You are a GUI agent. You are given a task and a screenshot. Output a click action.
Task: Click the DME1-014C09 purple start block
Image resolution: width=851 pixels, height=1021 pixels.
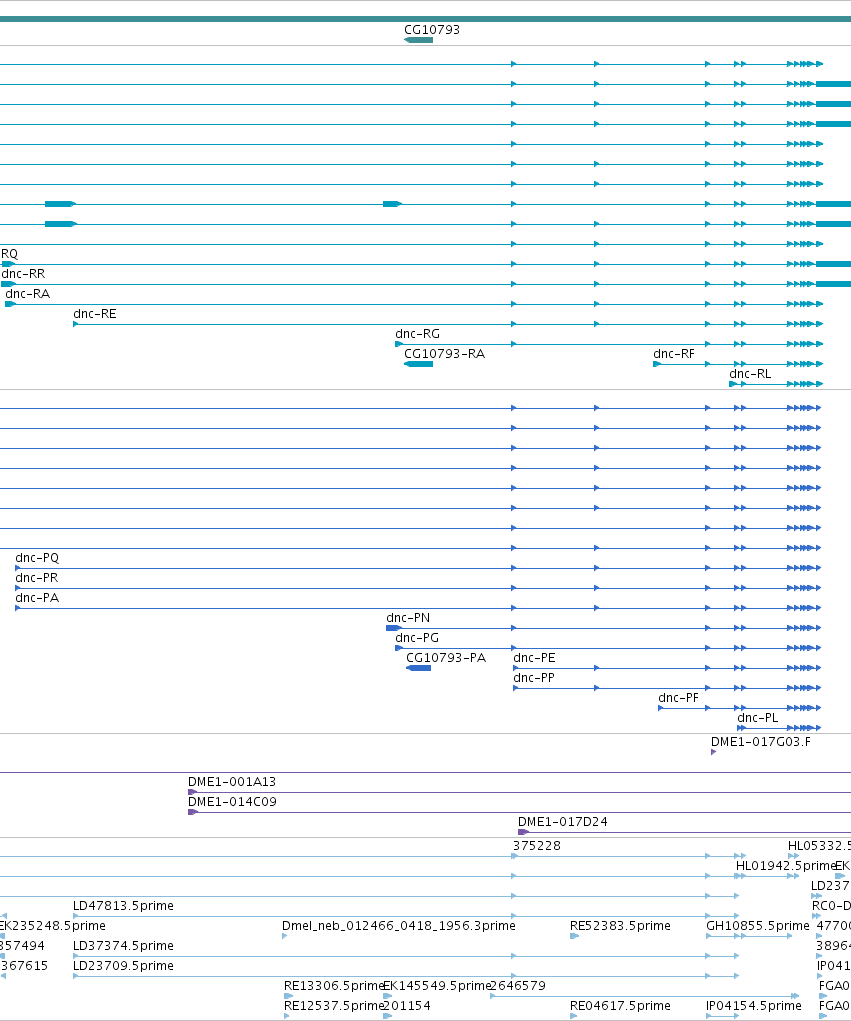pos(192,813)
